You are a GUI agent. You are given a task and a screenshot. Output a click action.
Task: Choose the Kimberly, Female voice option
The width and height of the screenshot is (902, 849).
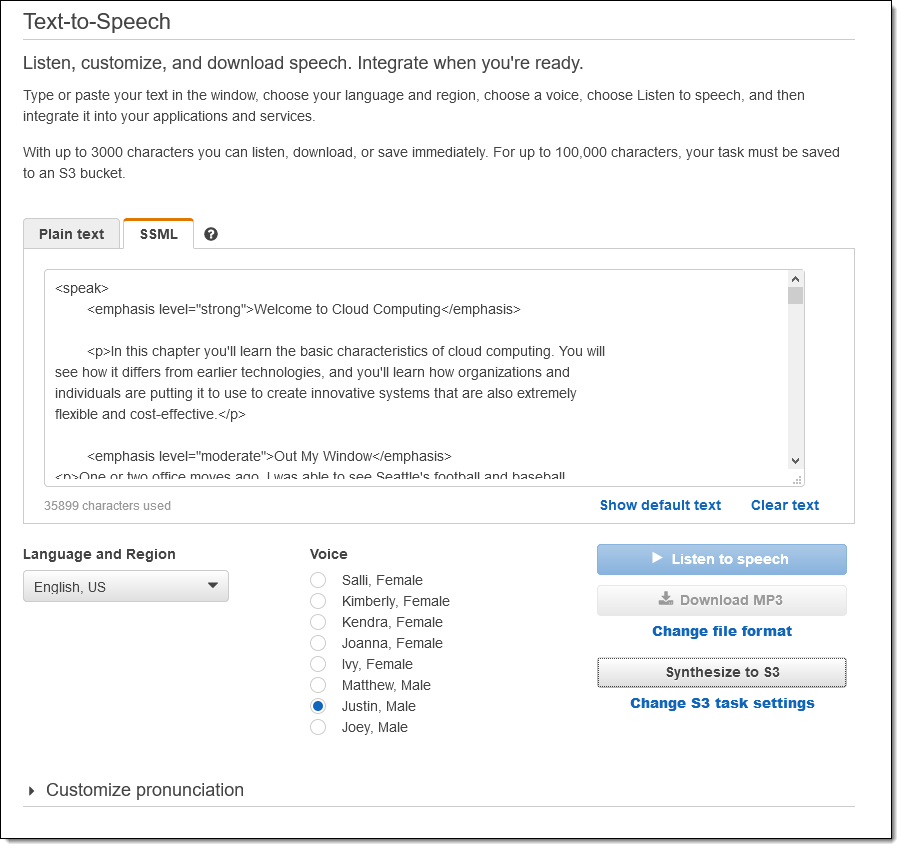tap(318, 601)
